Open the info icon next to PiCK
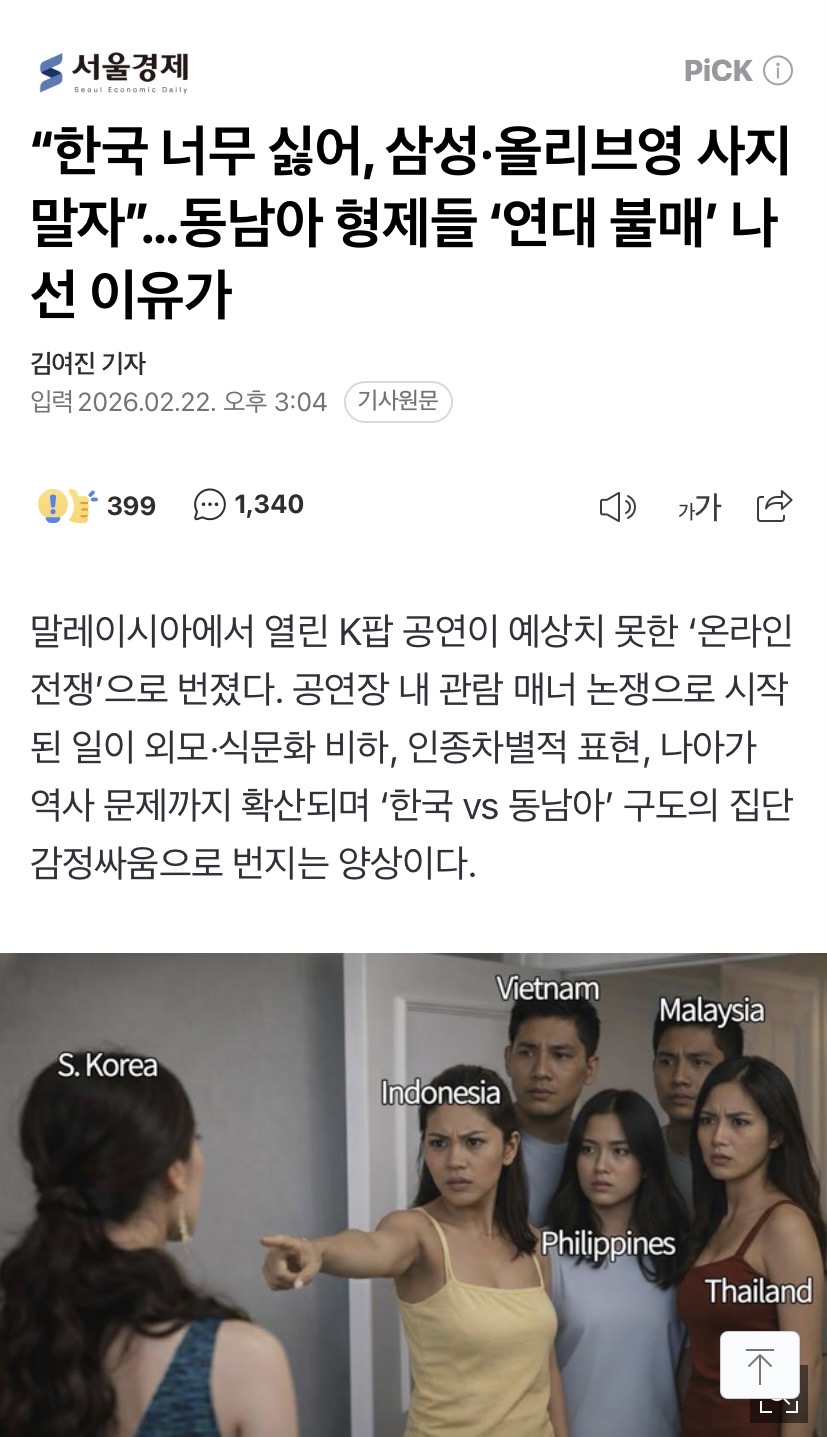The width and height of the screenshot is (827, 1437). [778, 71]
